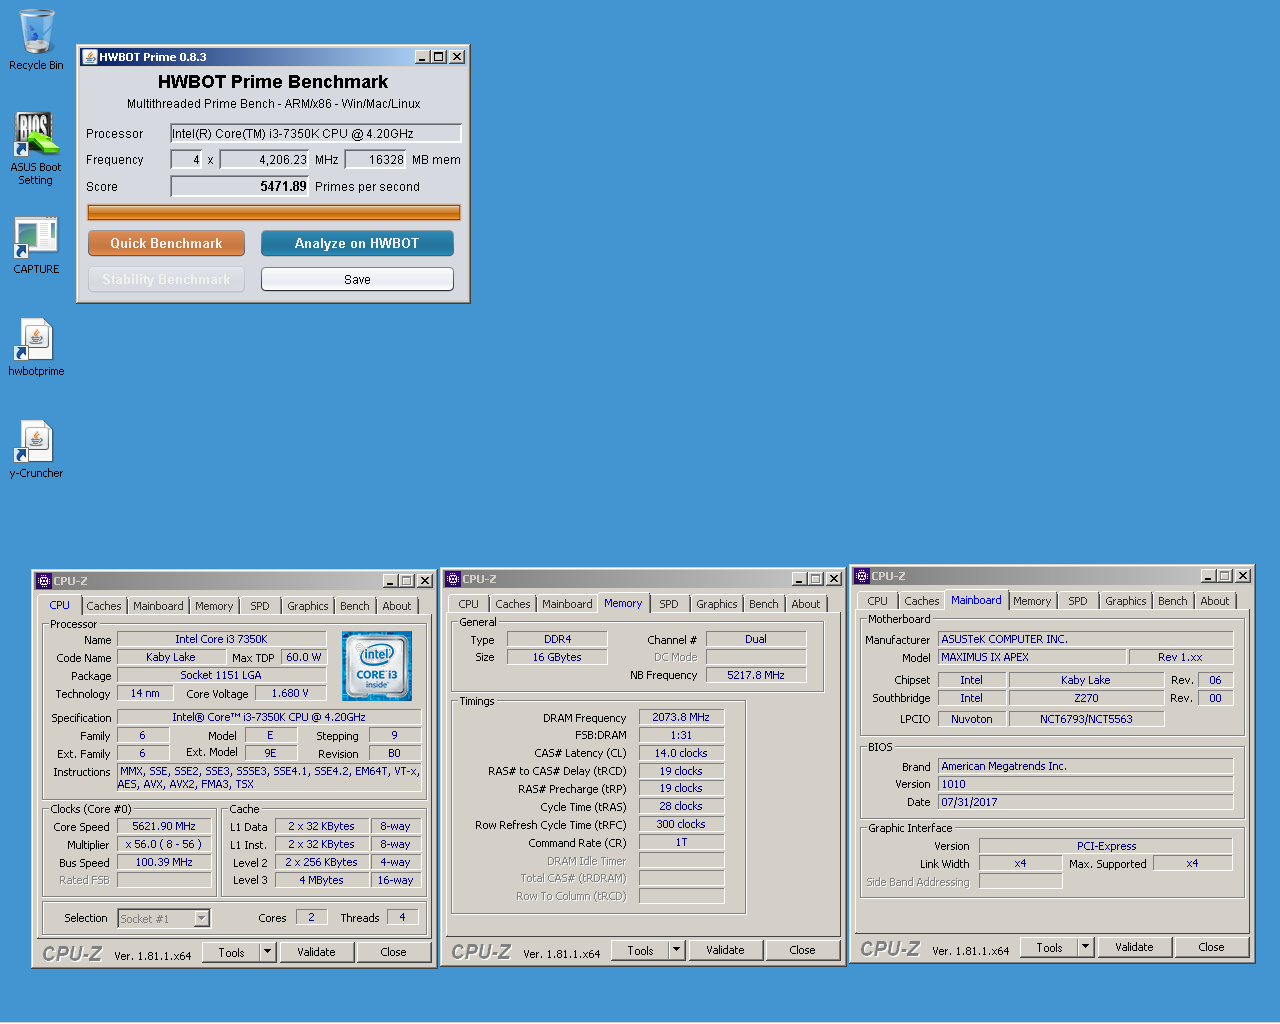Open Graphics tab in CPU-Z CPU window

307,606
